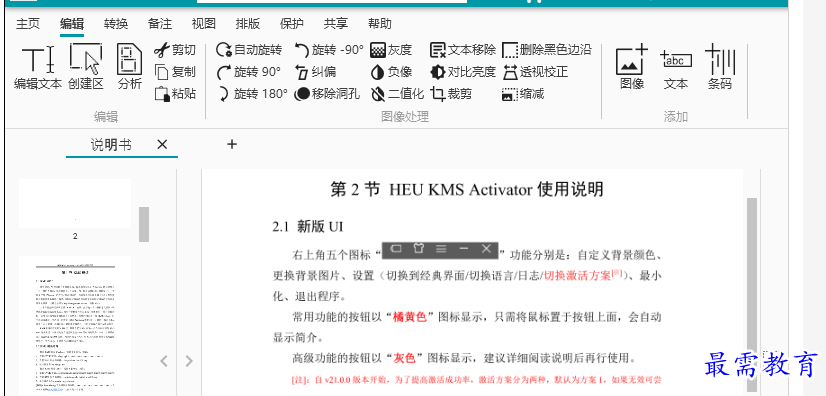The width and height of the screenshot is (826, 396).
Task: Click 移除洞孔 (Remove Punch Holes)
Action: point(327,94)
